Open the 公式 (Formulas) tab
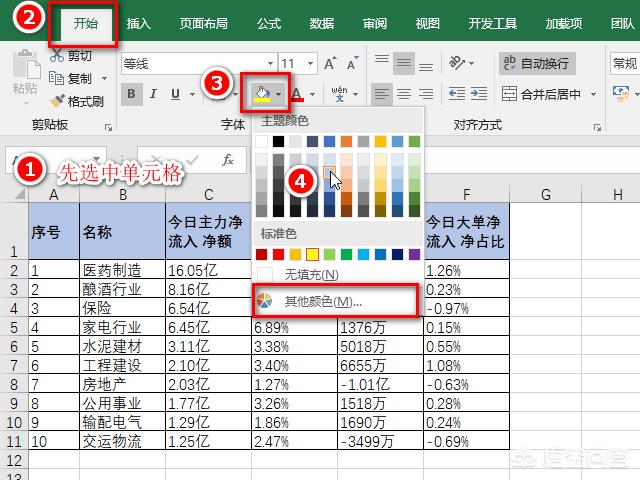The image size is (640, 480). pos(269,24)
